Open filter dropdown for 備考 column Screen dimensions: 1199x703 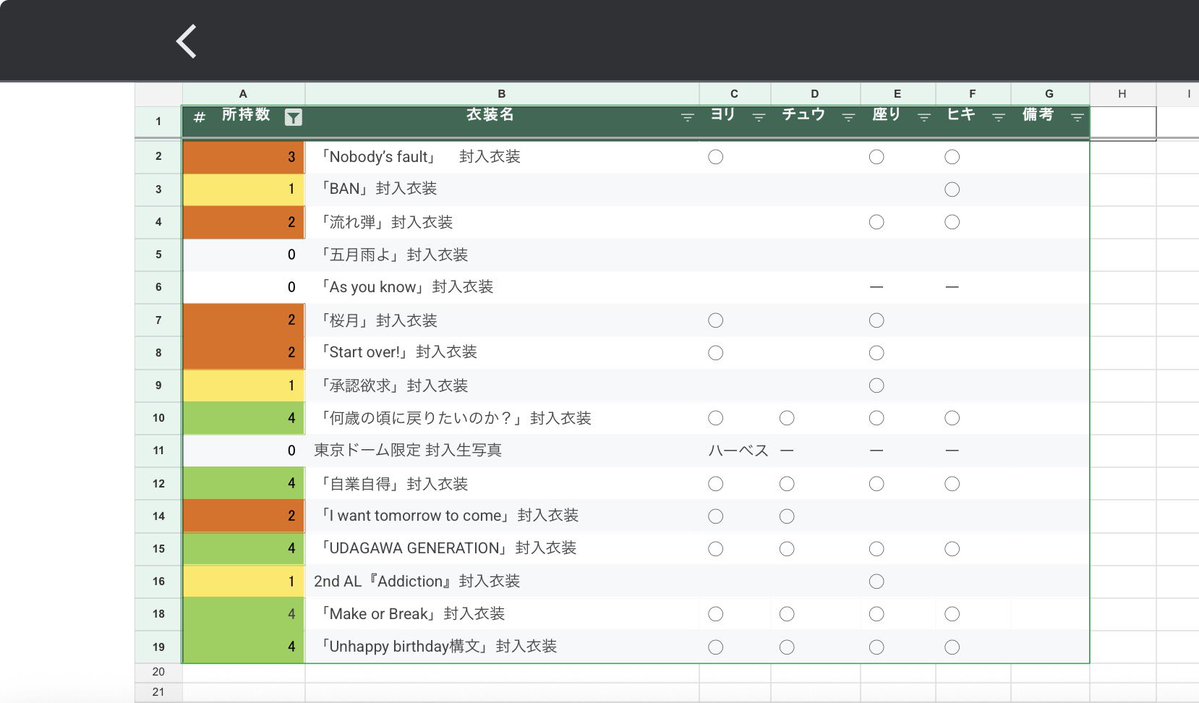point(1077,117)
